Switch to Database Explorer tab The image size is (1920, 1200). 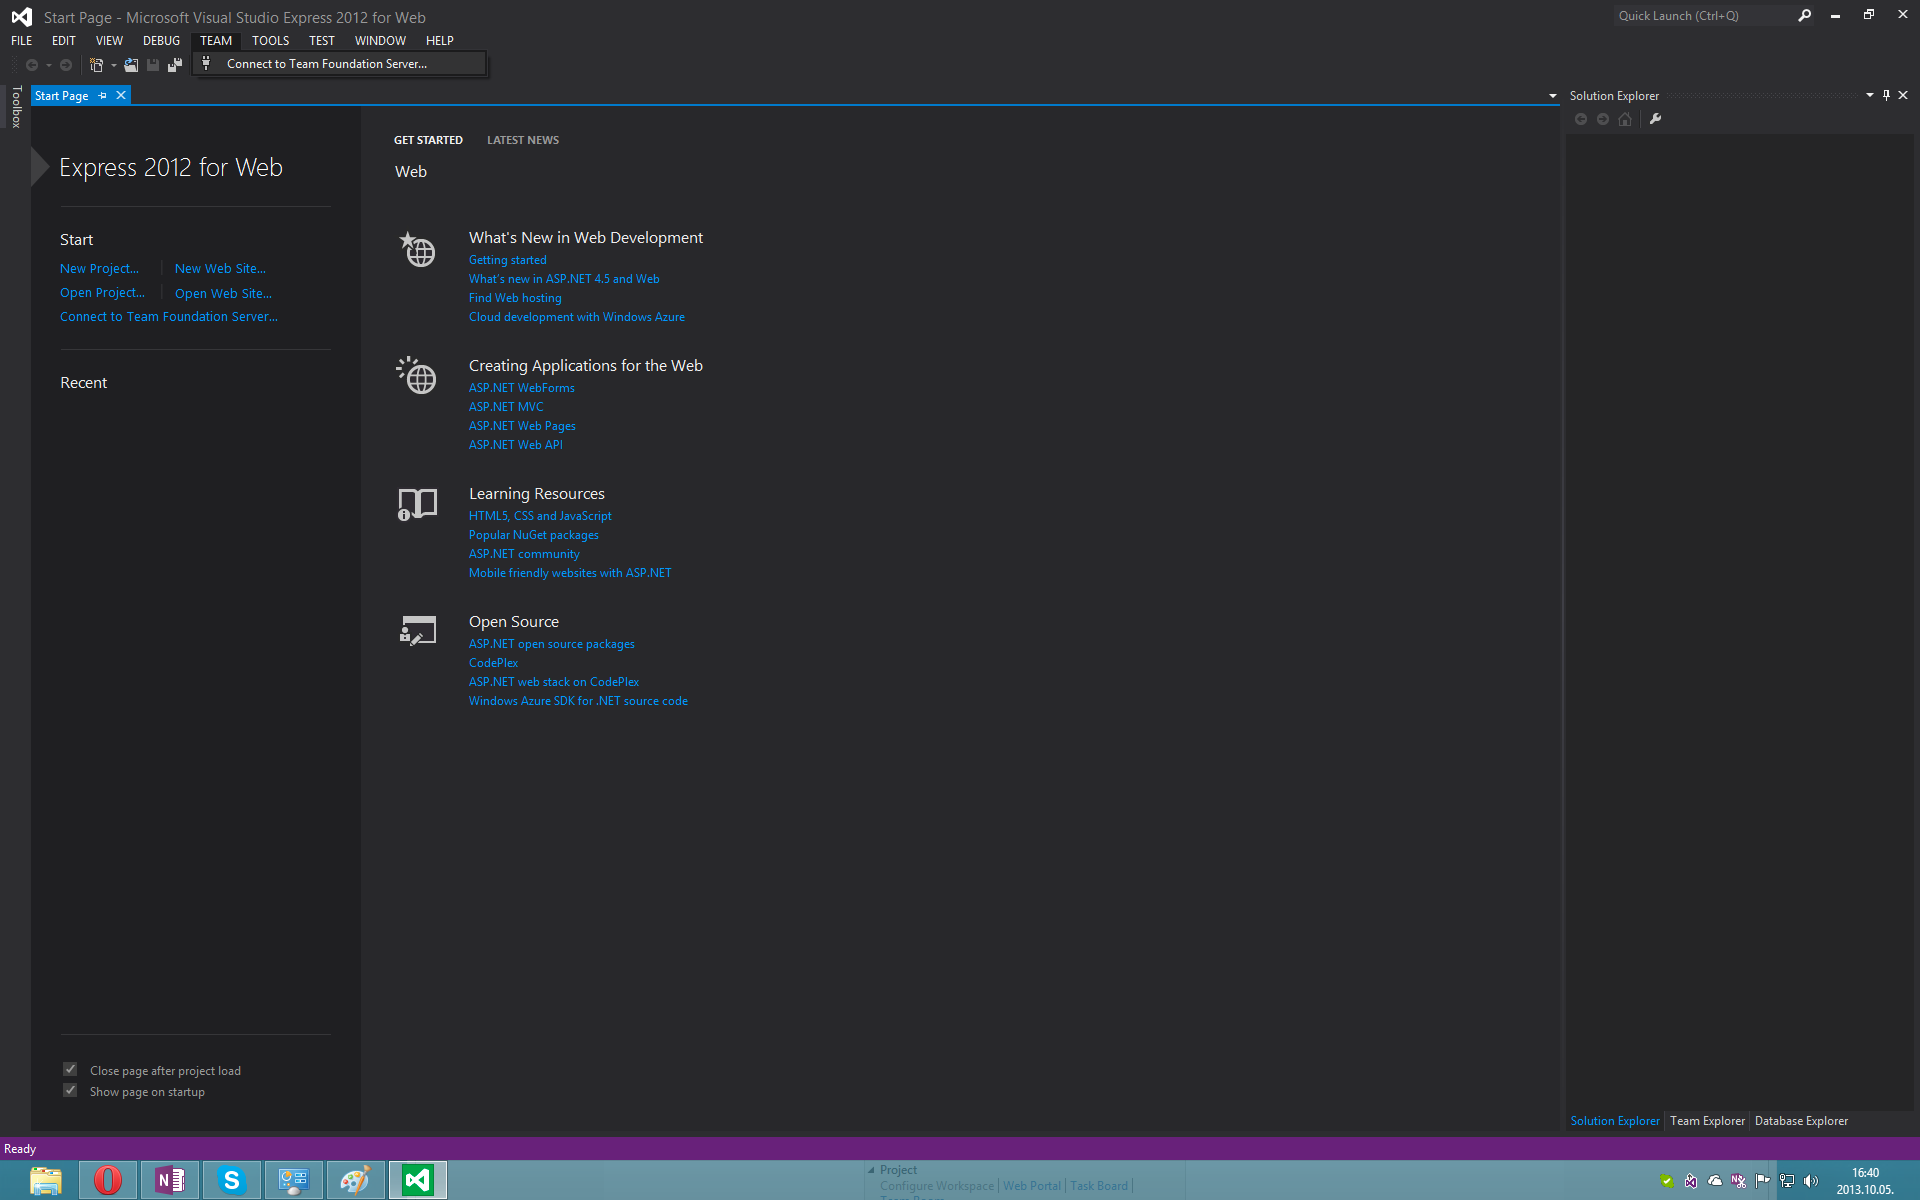(x=1801, y=1121)
